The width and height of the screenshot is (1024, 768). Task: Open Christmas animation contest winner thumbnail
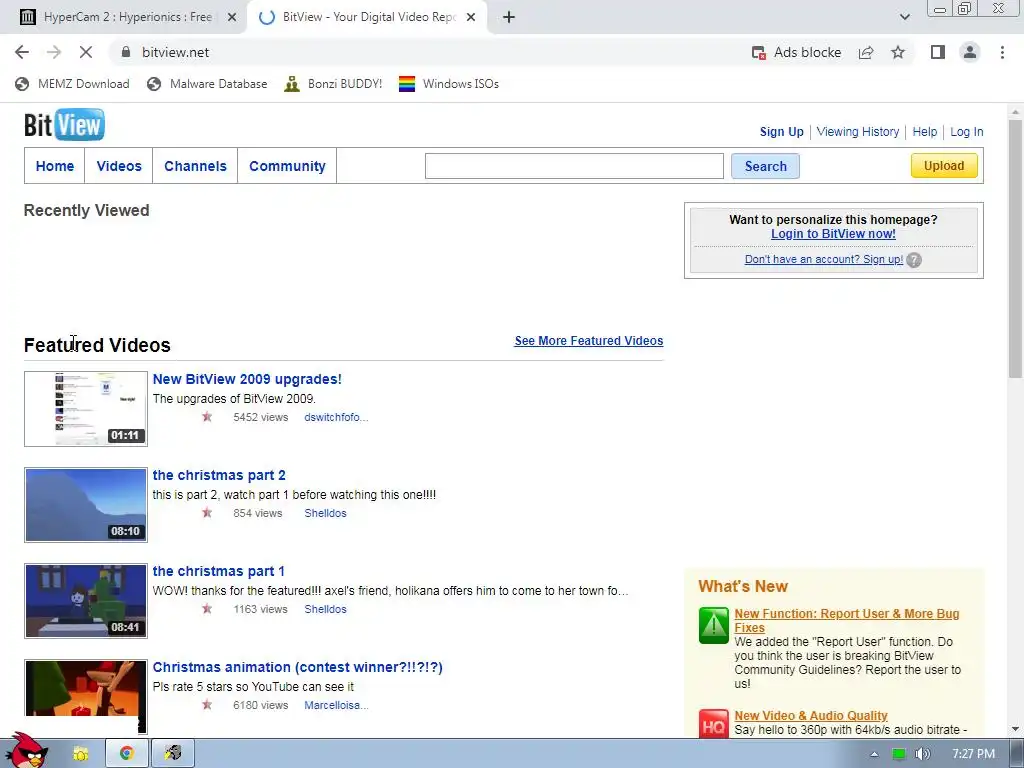86,696
